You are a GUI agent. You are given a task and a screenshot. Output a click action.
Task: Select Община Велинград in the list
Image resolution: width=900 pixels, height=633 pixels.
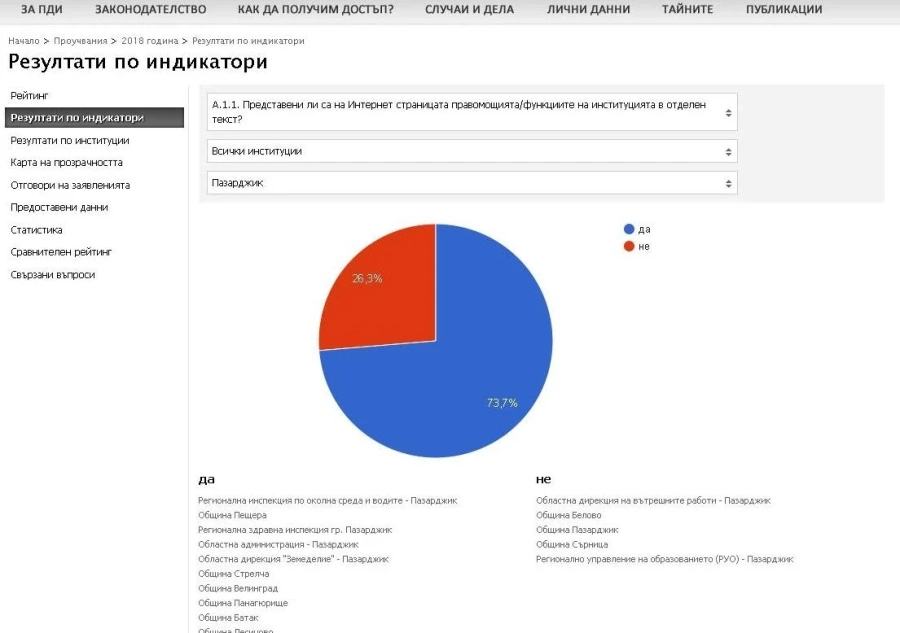point(238,588)
